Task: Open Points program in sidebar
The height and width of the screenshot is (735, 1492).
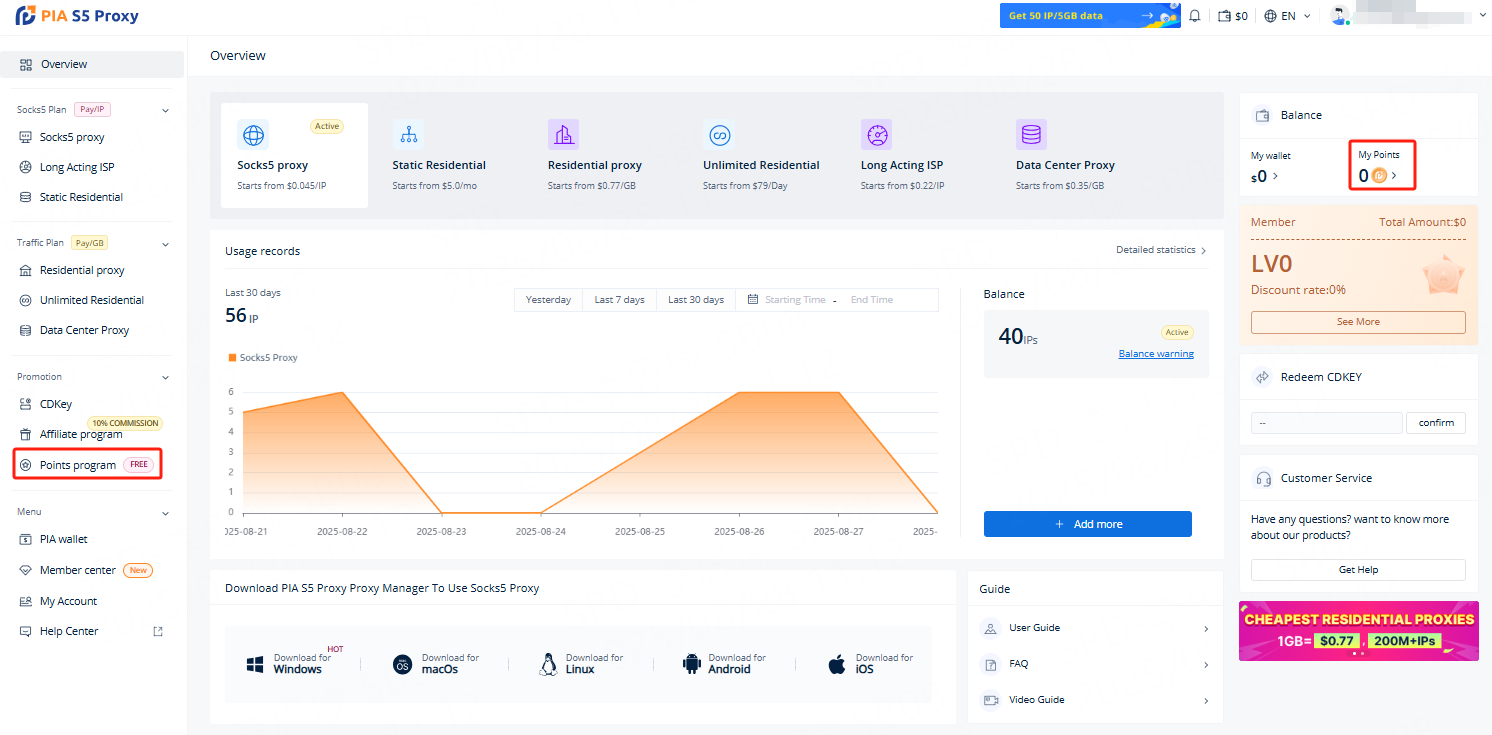Action: click(x=78, y=465)
